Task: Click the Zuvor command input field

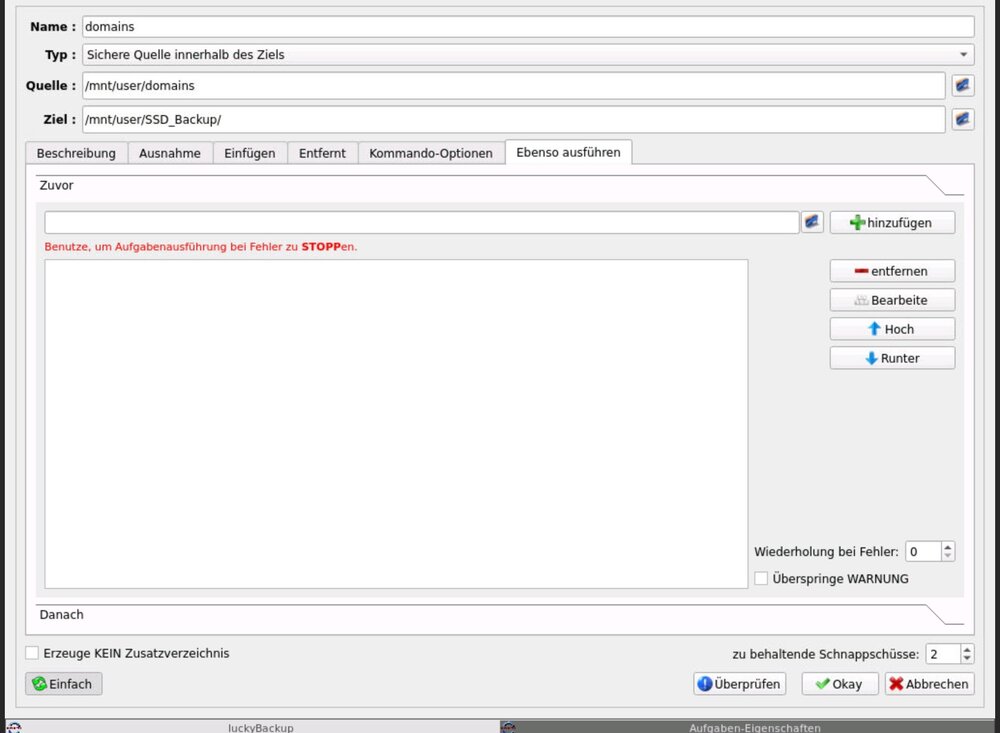Action: (422, 223)
